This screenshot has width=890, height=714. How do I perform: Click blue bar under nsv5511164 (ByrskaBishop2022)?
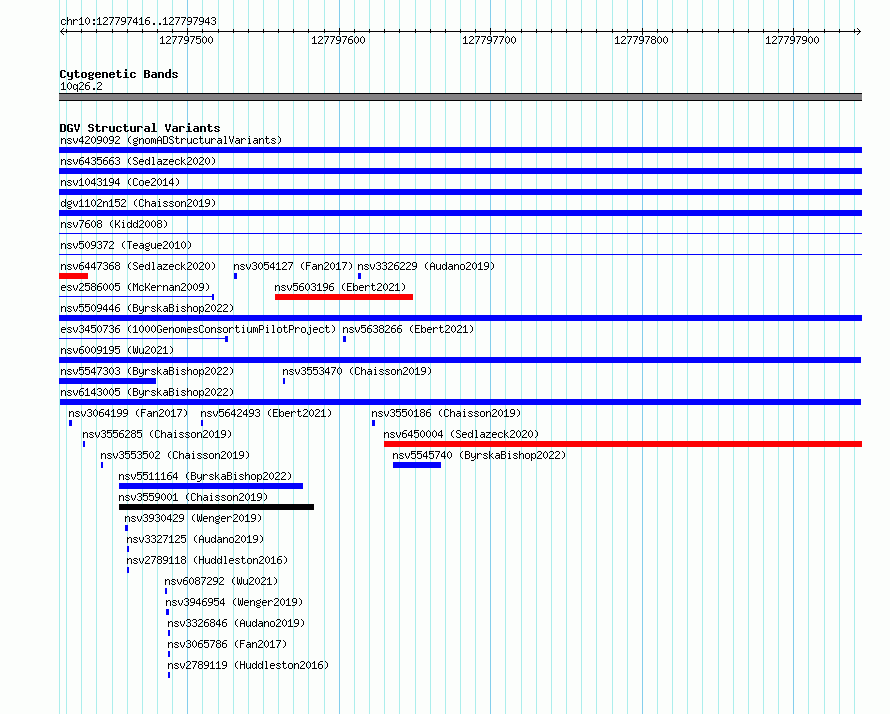pyautogui.click(x=211, y=486)
